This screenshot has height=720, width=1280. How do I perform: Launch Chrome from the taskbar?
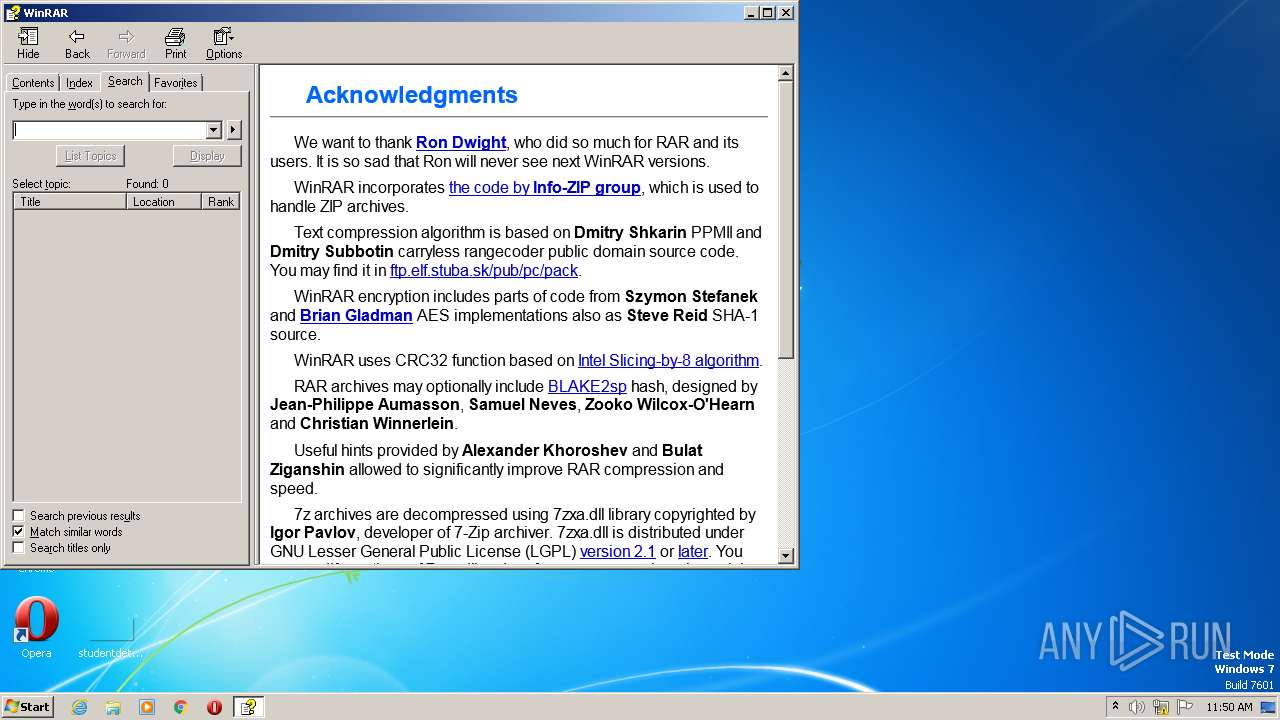[x=181, y=707]
